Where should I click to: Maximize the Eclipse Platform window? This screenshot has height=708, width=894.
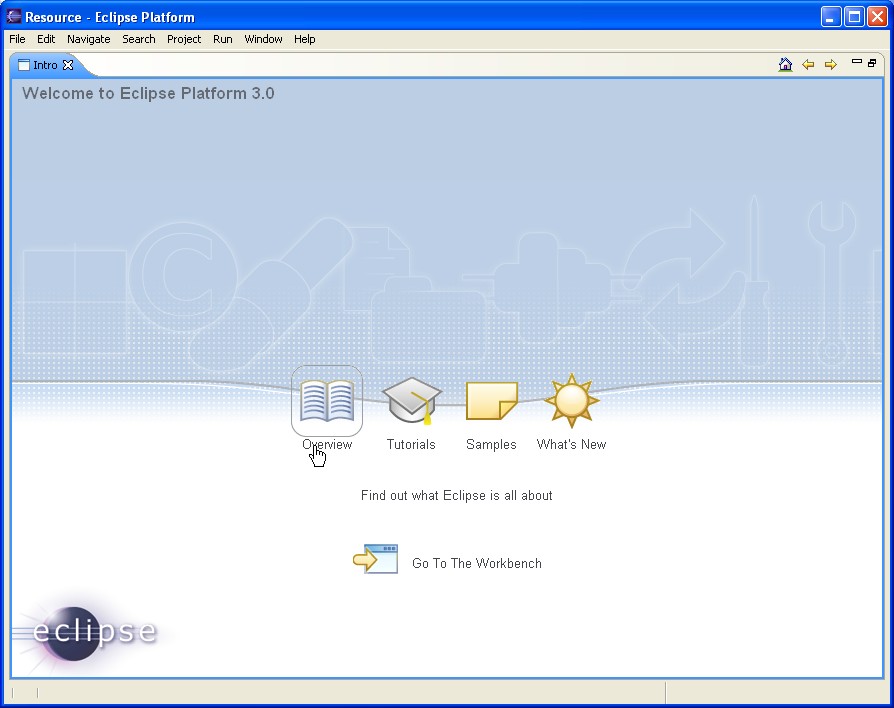pyautogui.click(x=854, y=17)
